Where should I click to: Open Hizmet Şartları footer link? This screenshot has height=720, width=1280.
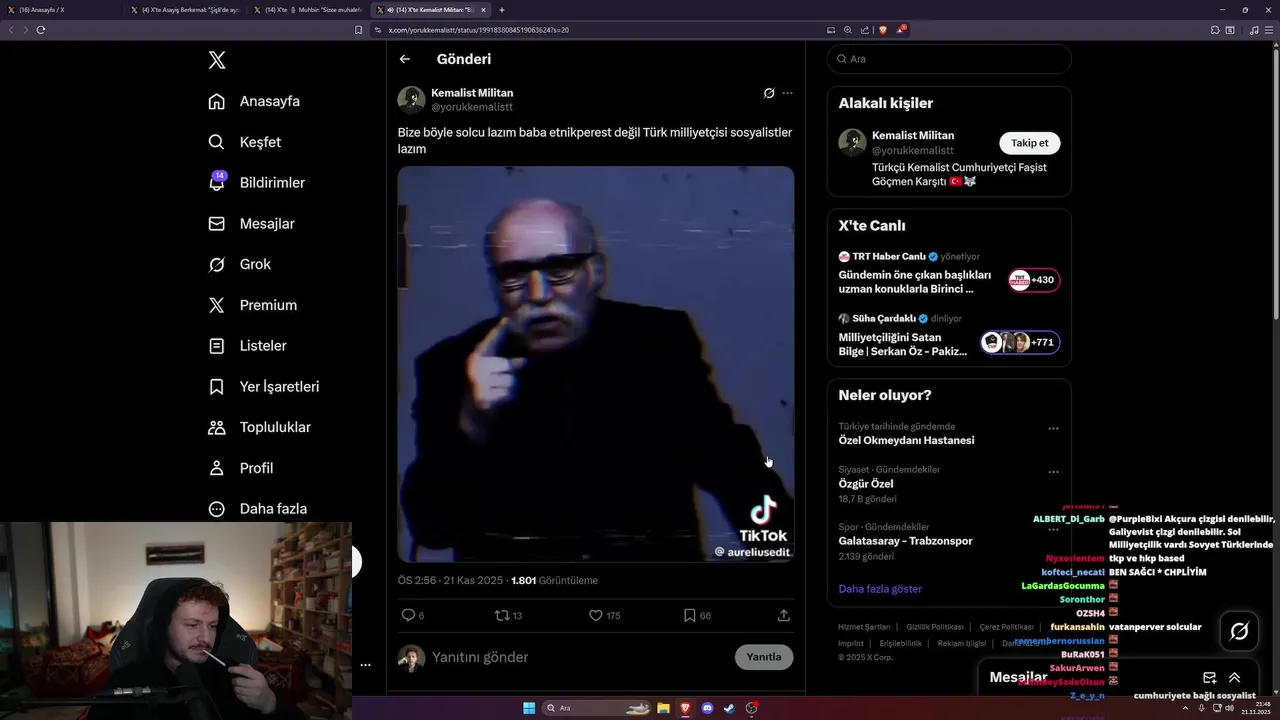tap(864, 627)
